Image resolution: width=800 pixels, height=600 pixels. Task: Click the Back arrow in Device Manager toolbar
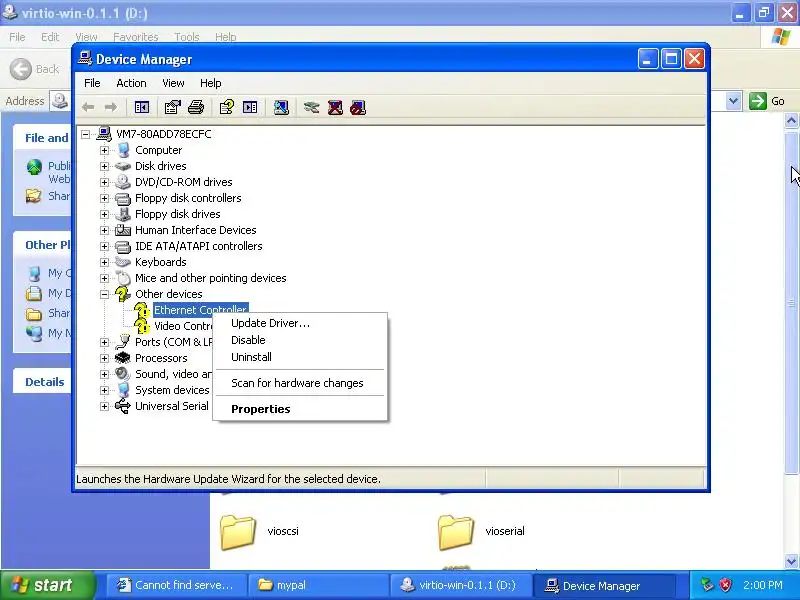coord(88,107)
